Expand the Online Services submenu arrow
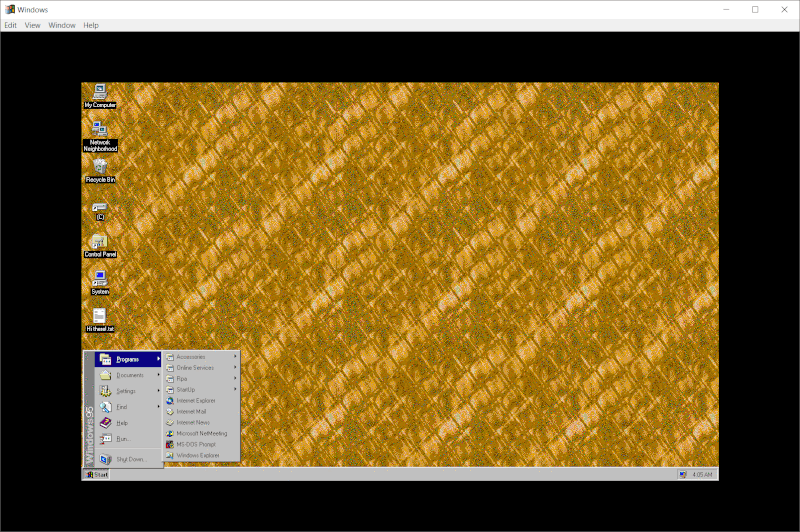 [x=235, y=367]
